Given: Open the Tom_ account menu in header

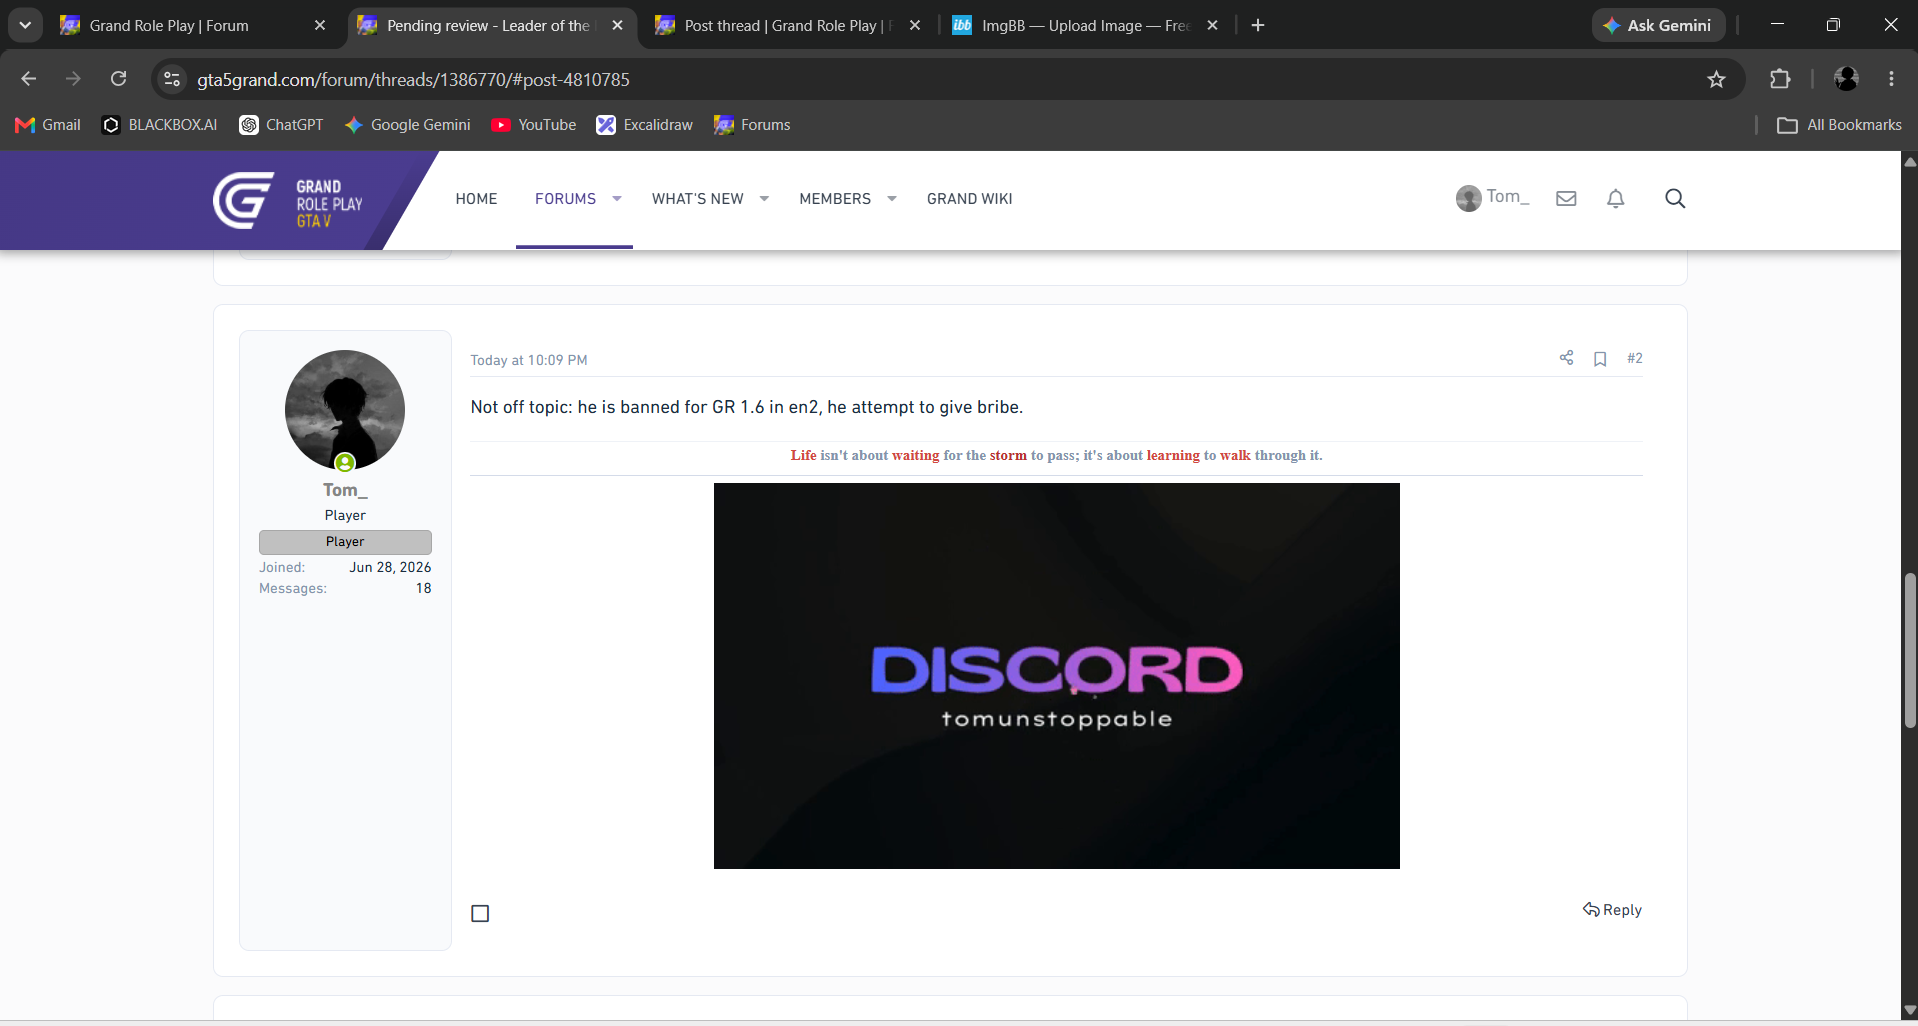Looking at the screenshot, I should click(1492, 198).
